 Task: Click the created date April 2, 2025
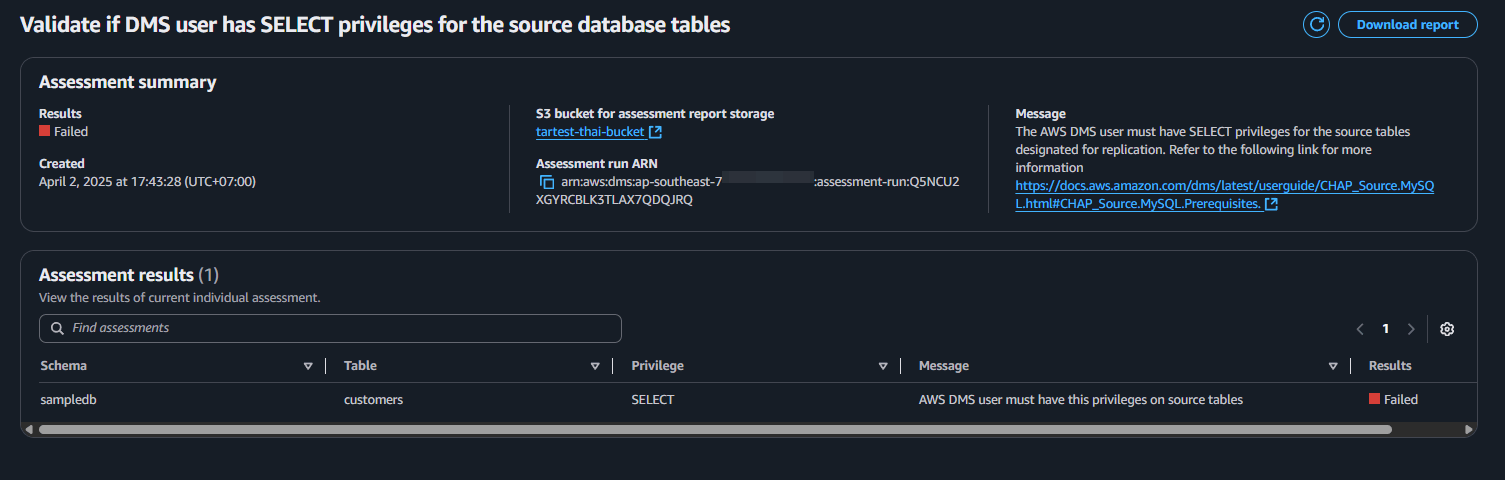[147, 181]
